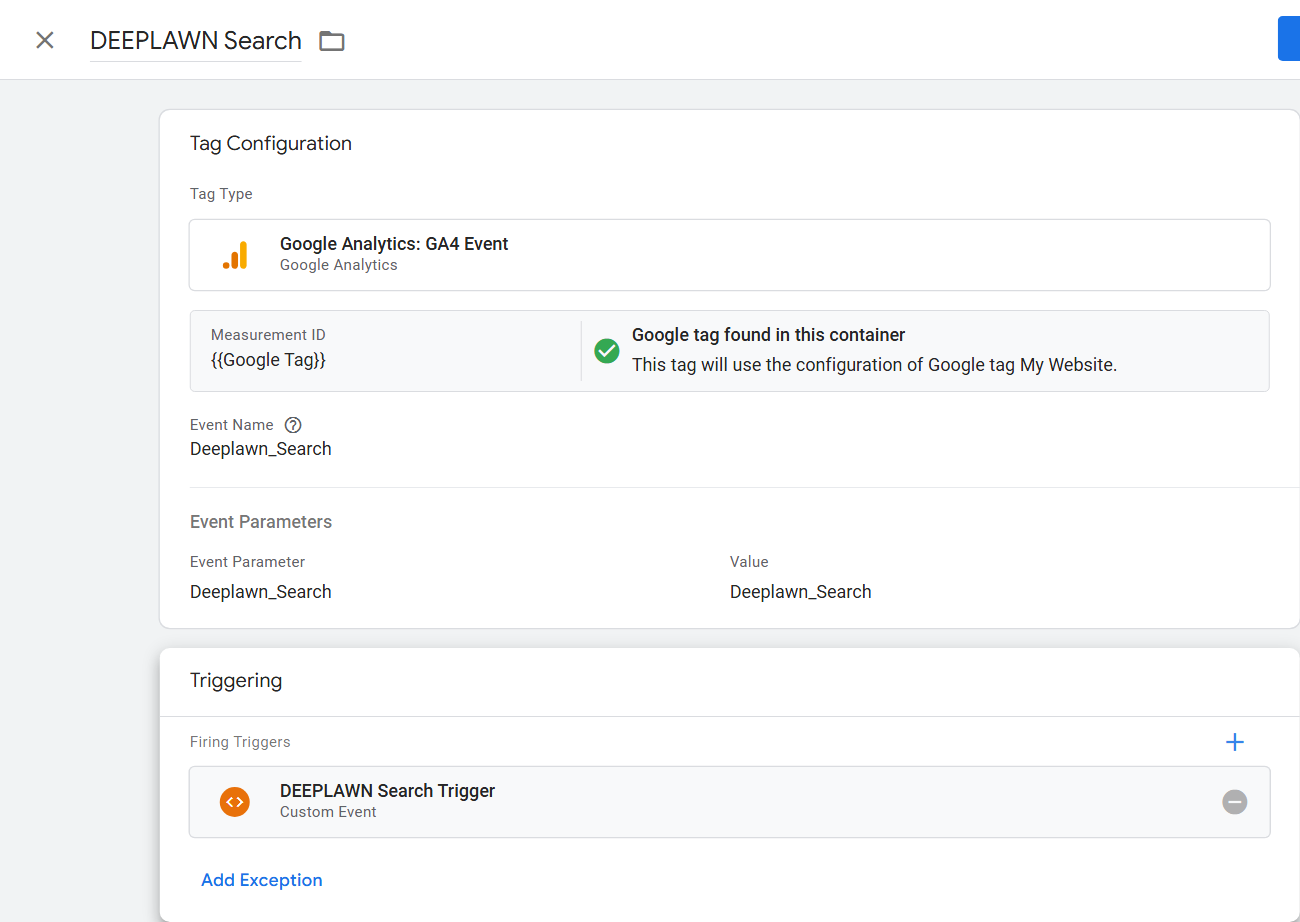Close the tag editor with the X icon

tap(45, 40)
